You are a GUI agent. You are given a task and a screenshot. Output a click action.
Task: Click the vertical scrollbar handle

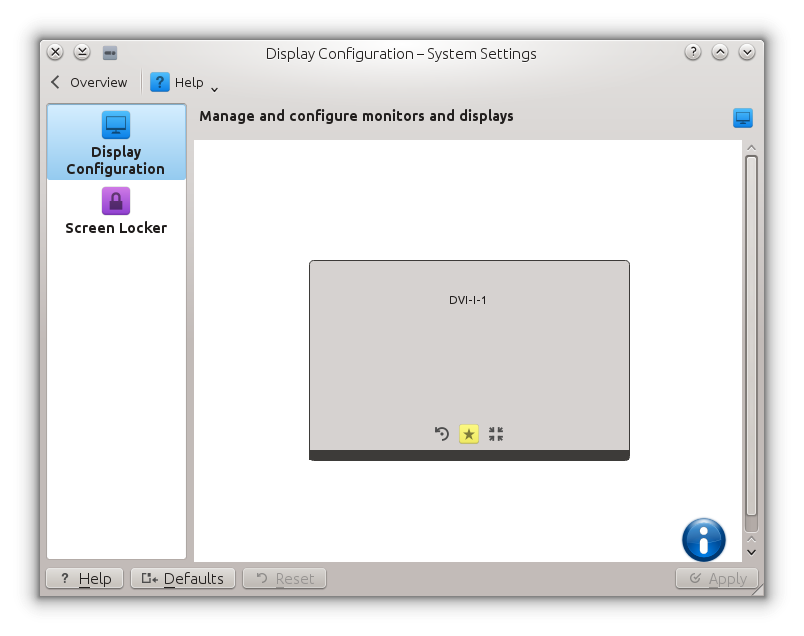coord(751,340)
